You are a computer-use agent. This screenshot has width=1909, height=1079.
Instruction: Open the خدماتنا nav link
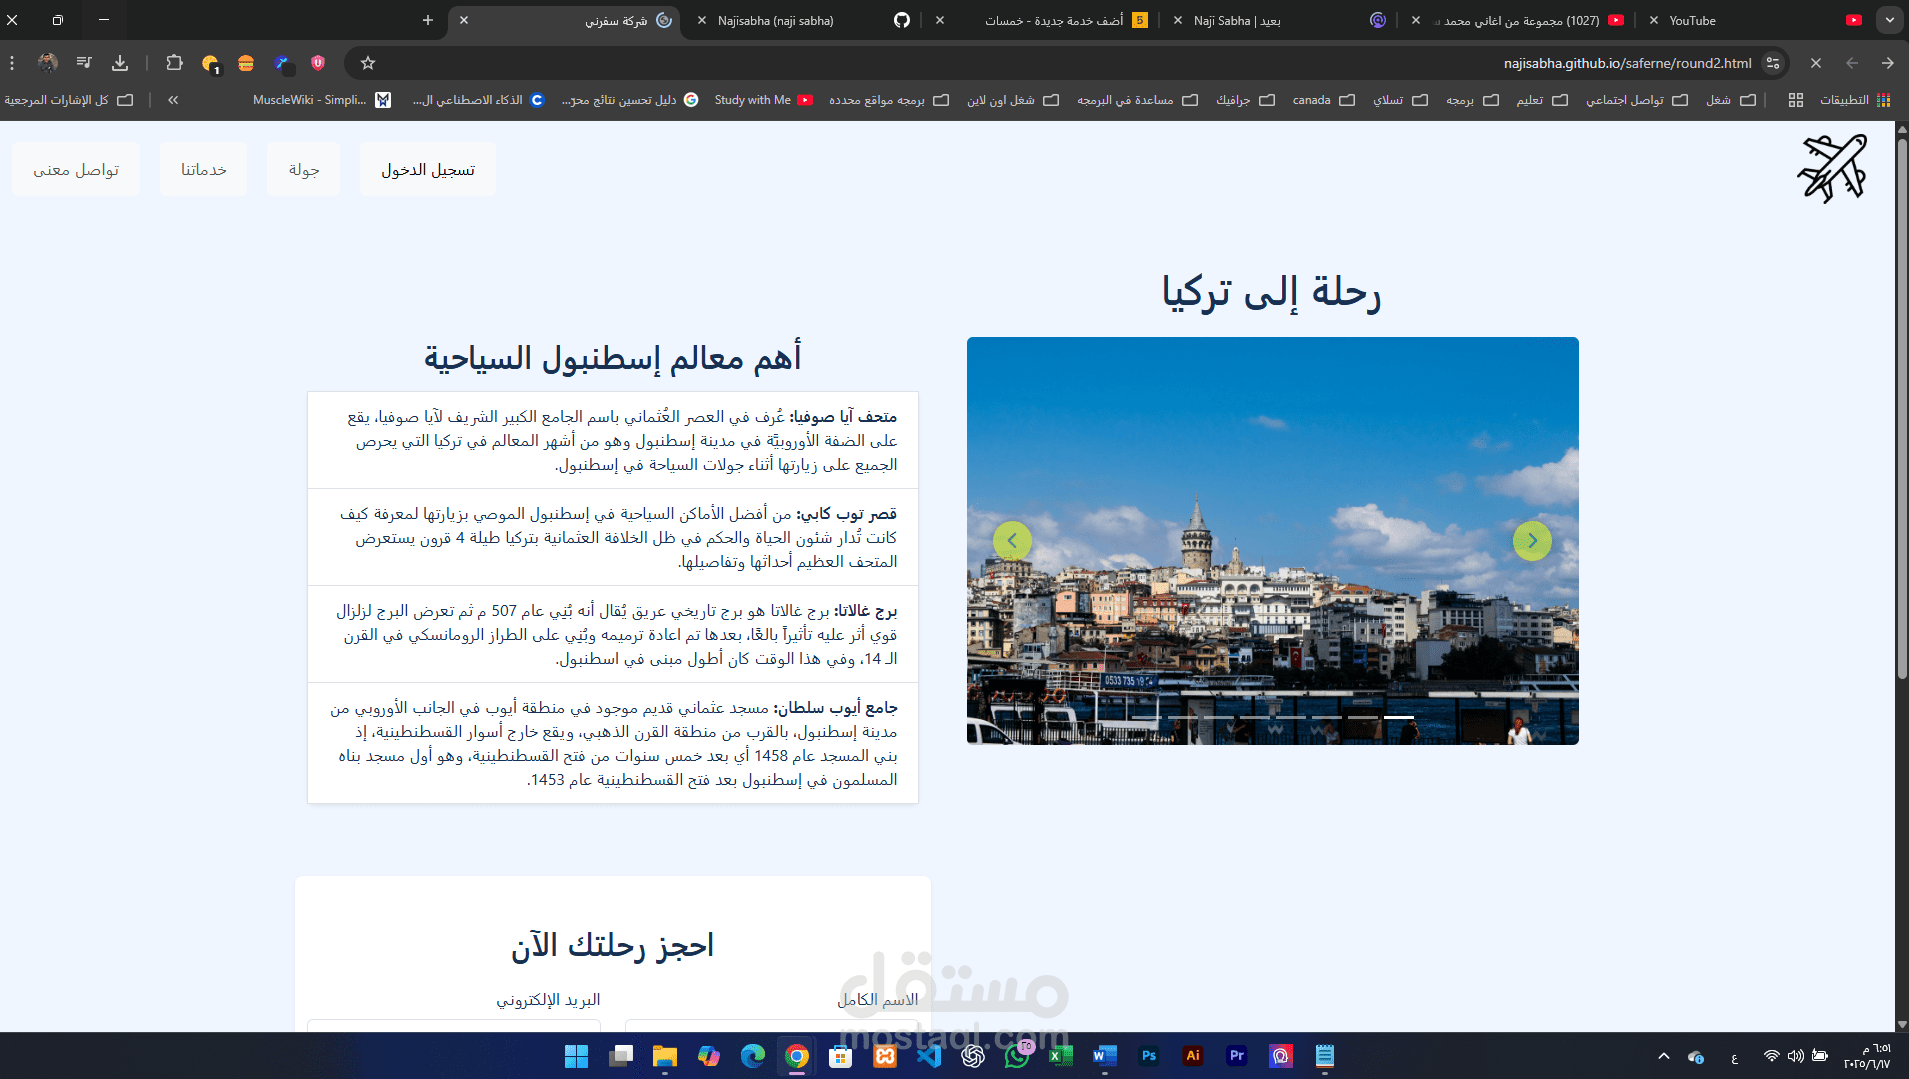204,169
